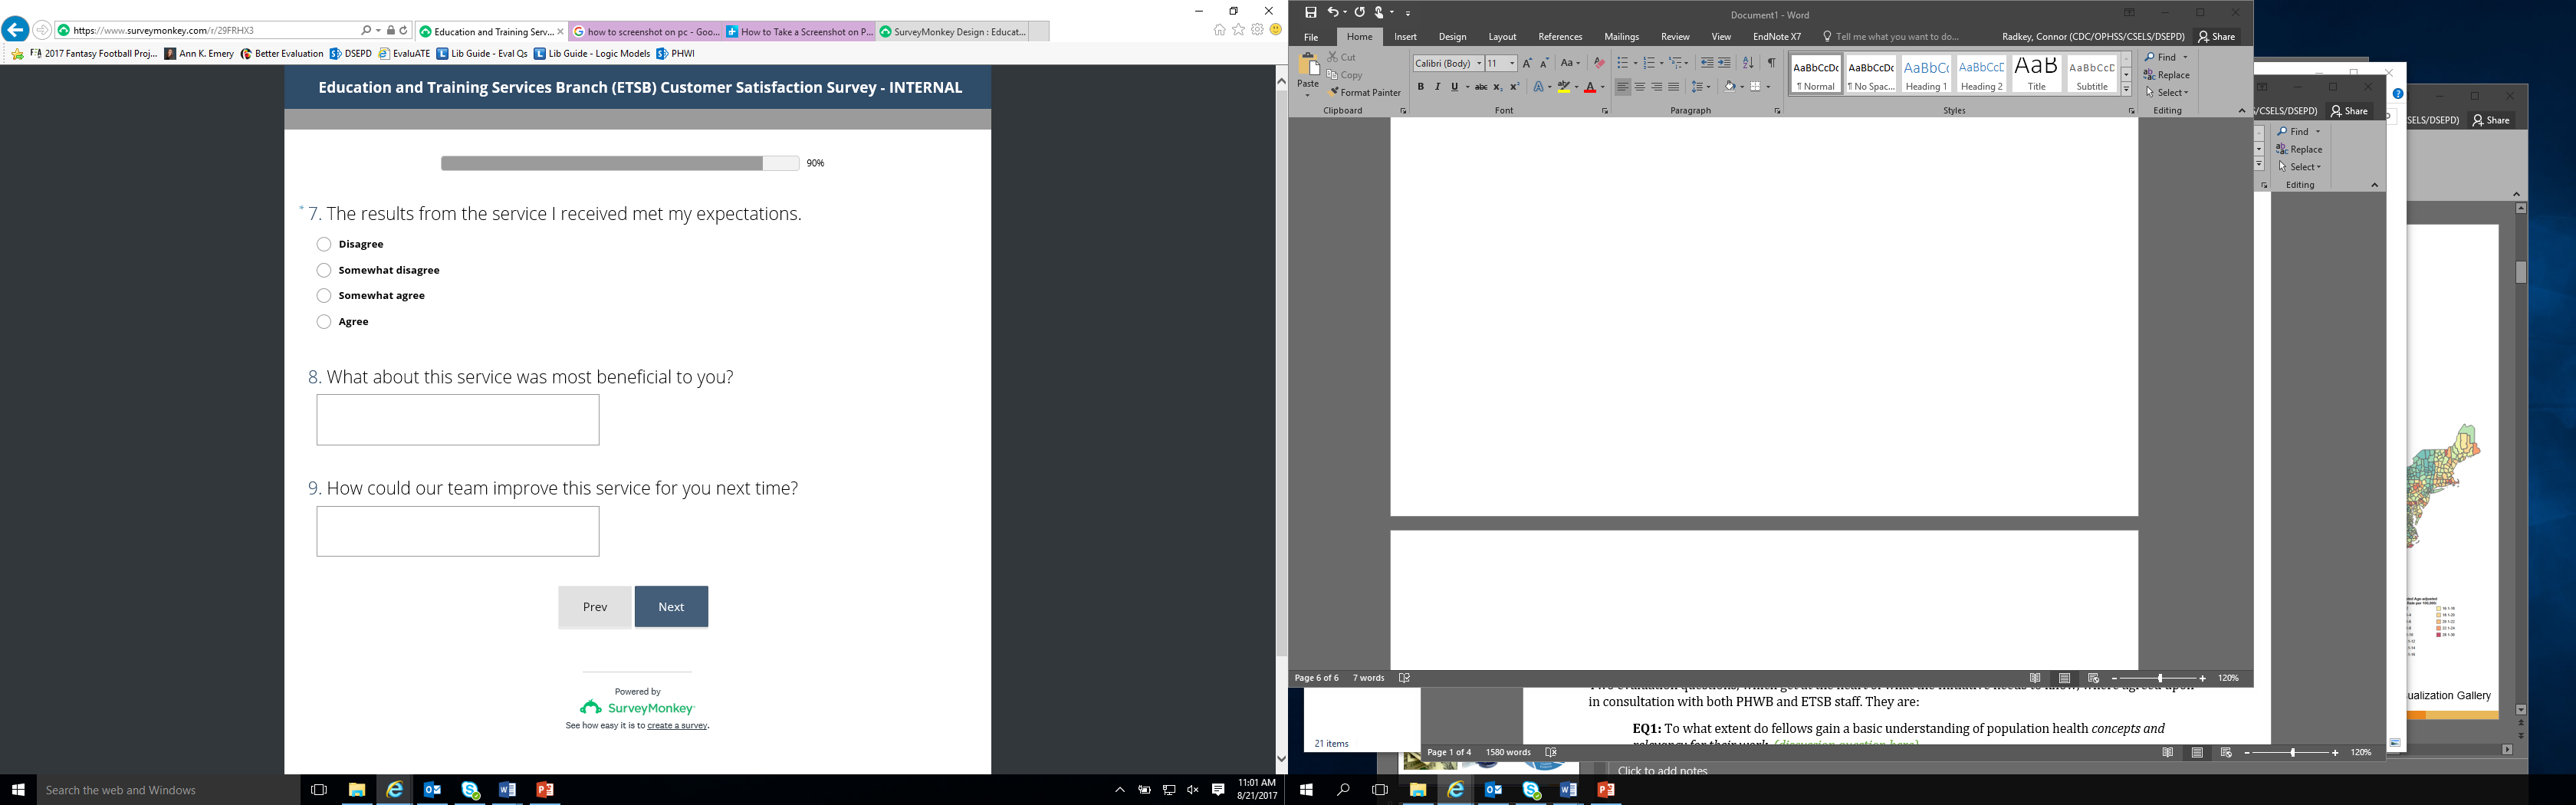Apply superscript in the Document1 Font group

click(x=1514, y=87)
